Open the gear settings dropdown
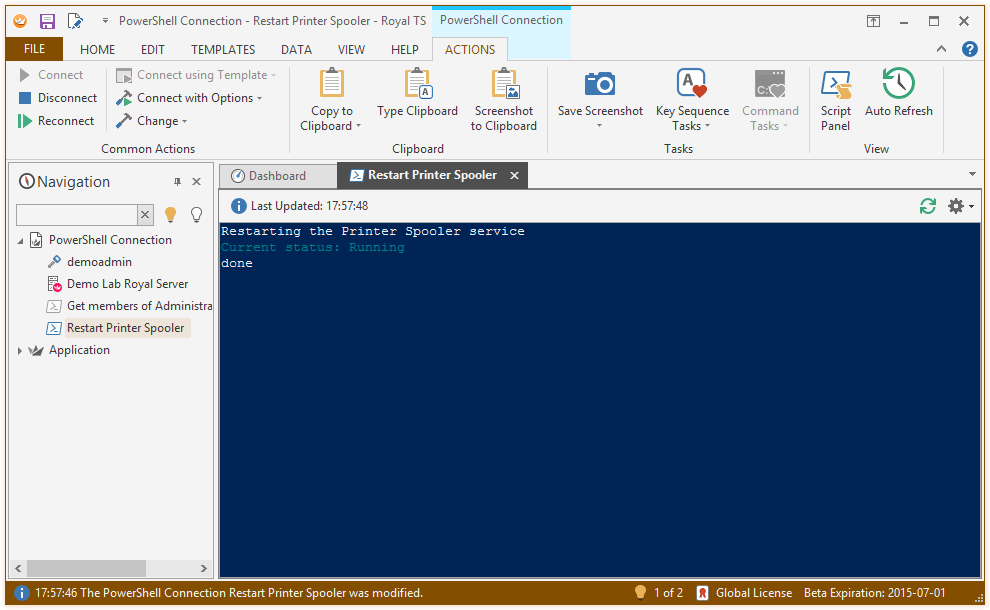This screenshot has width=990, height=610. tap(961, 206)
